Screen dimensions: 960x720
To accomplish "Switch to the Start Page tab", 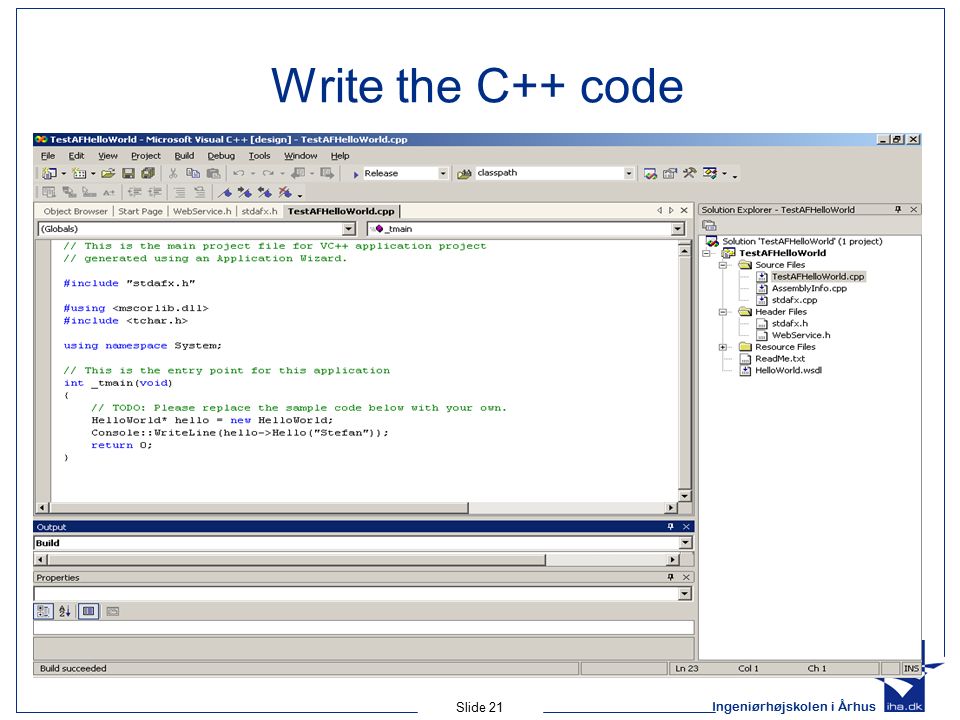I will (x=140, y=211).
